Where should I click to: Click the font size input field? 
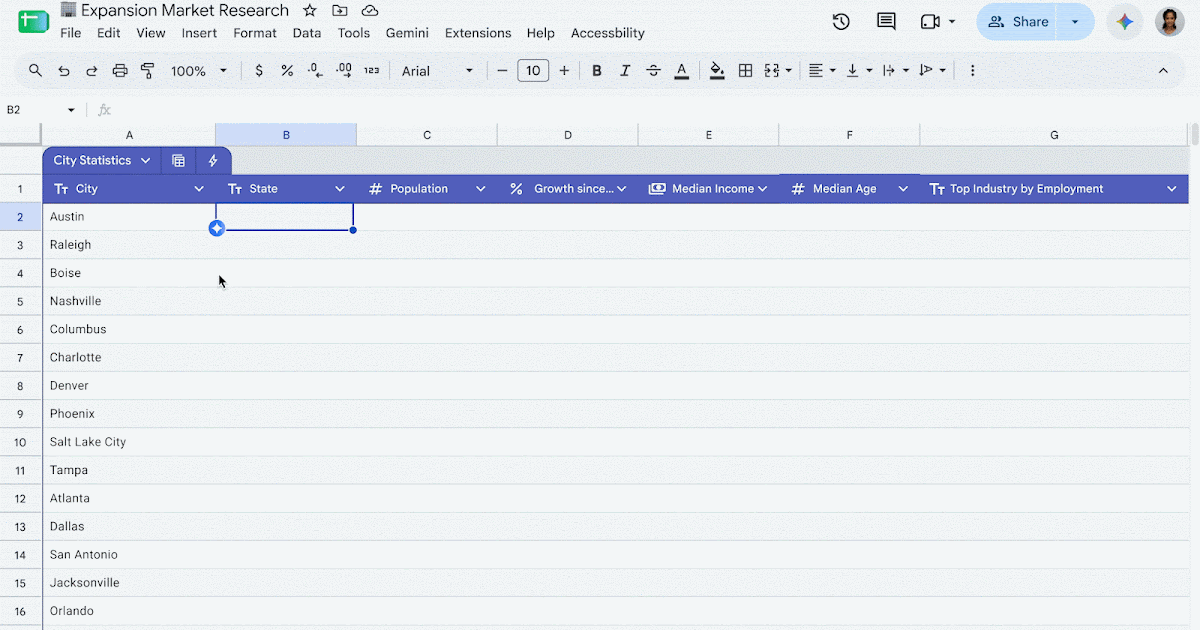533,71
